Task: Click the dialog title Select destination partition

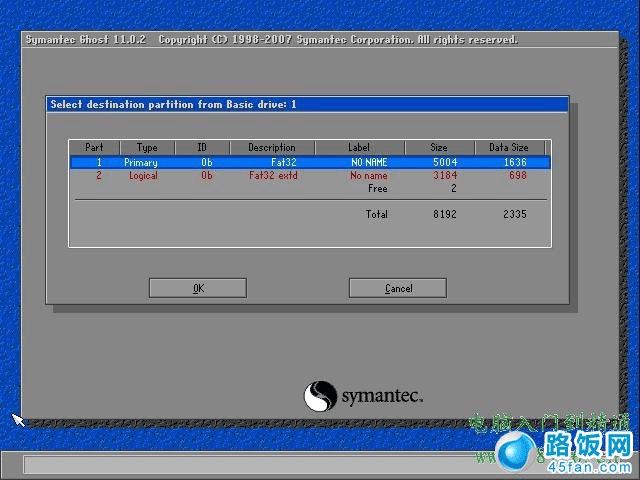Action: click(173, 104)
